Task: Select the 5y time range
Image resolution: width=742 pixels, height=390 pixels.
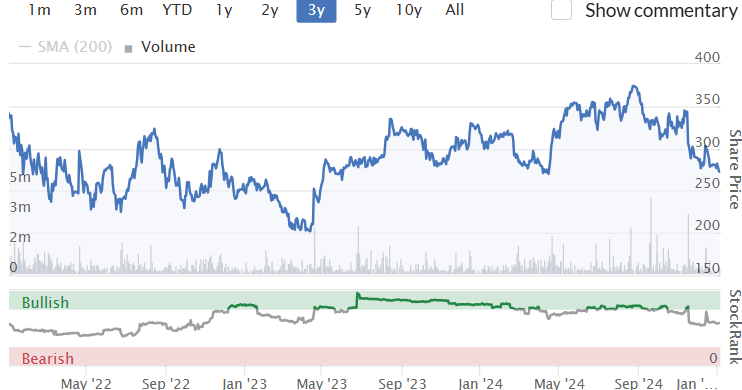Action: click(362, 9)
